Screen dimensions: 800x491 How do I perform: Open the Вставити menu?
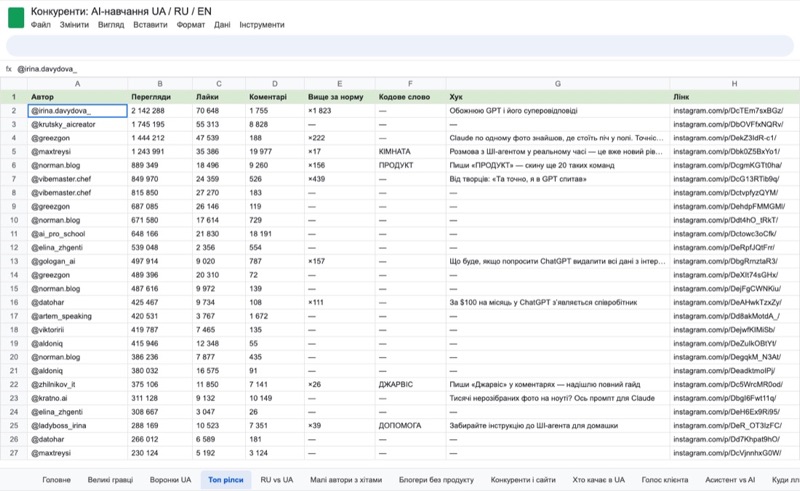150,24
